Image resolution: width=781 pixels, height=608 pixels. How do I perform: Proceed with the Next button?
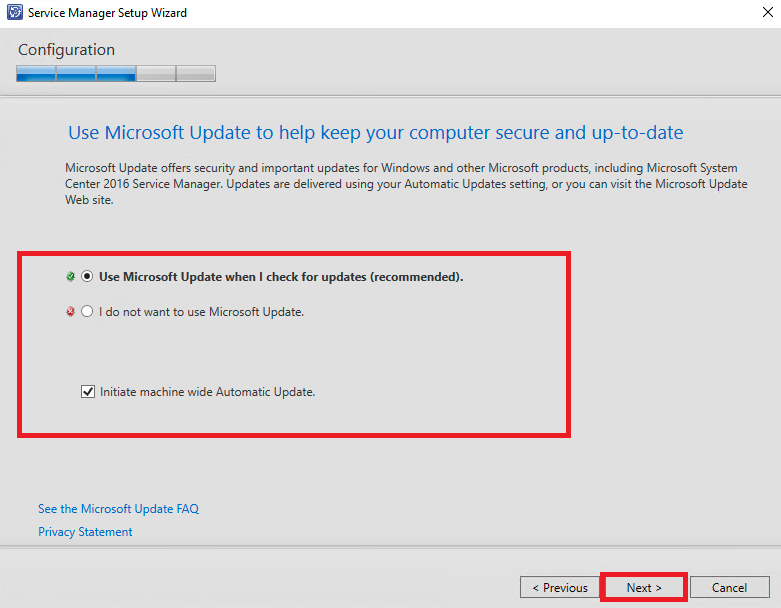point(644,588)
